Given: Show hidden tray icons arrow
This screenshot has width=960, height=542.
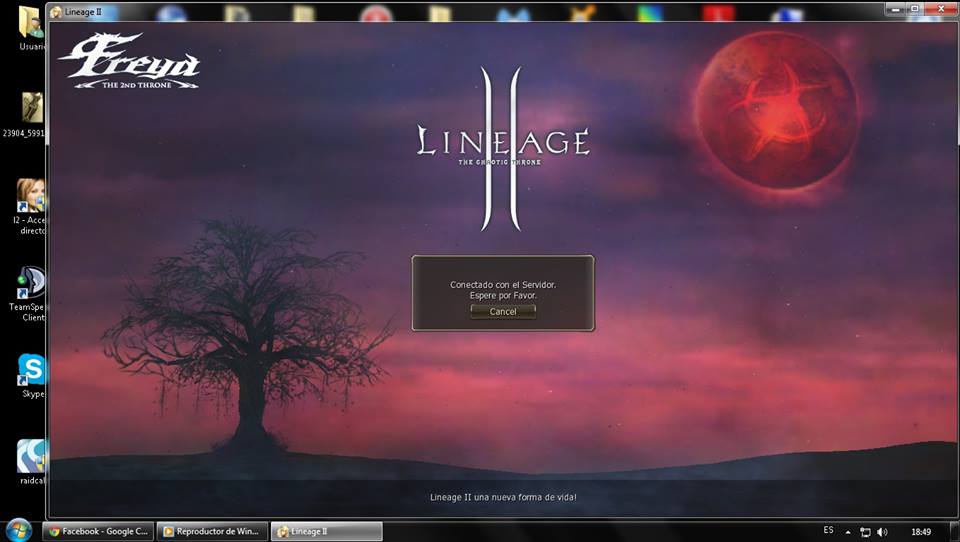Looking at the screenshot, I should 848,532.
